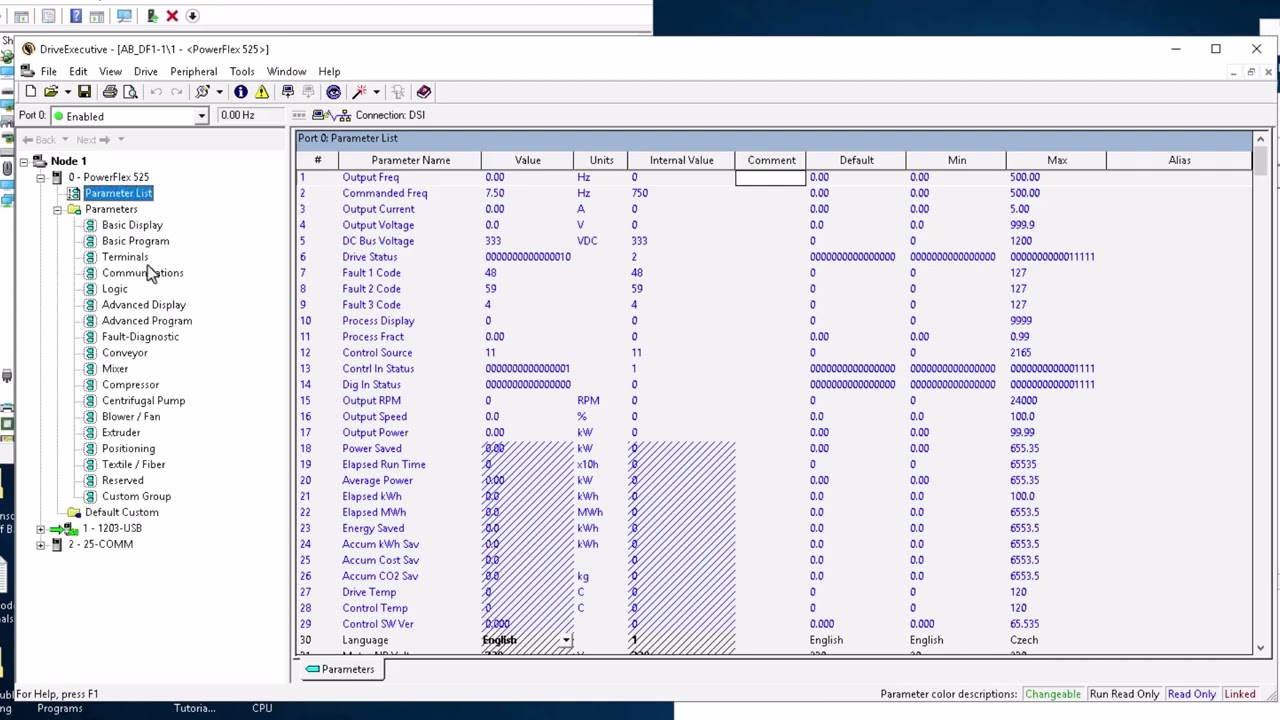Click the Parameter Name column header
Viewport: 1280px width, 720px height.
[x=410, y=160]
